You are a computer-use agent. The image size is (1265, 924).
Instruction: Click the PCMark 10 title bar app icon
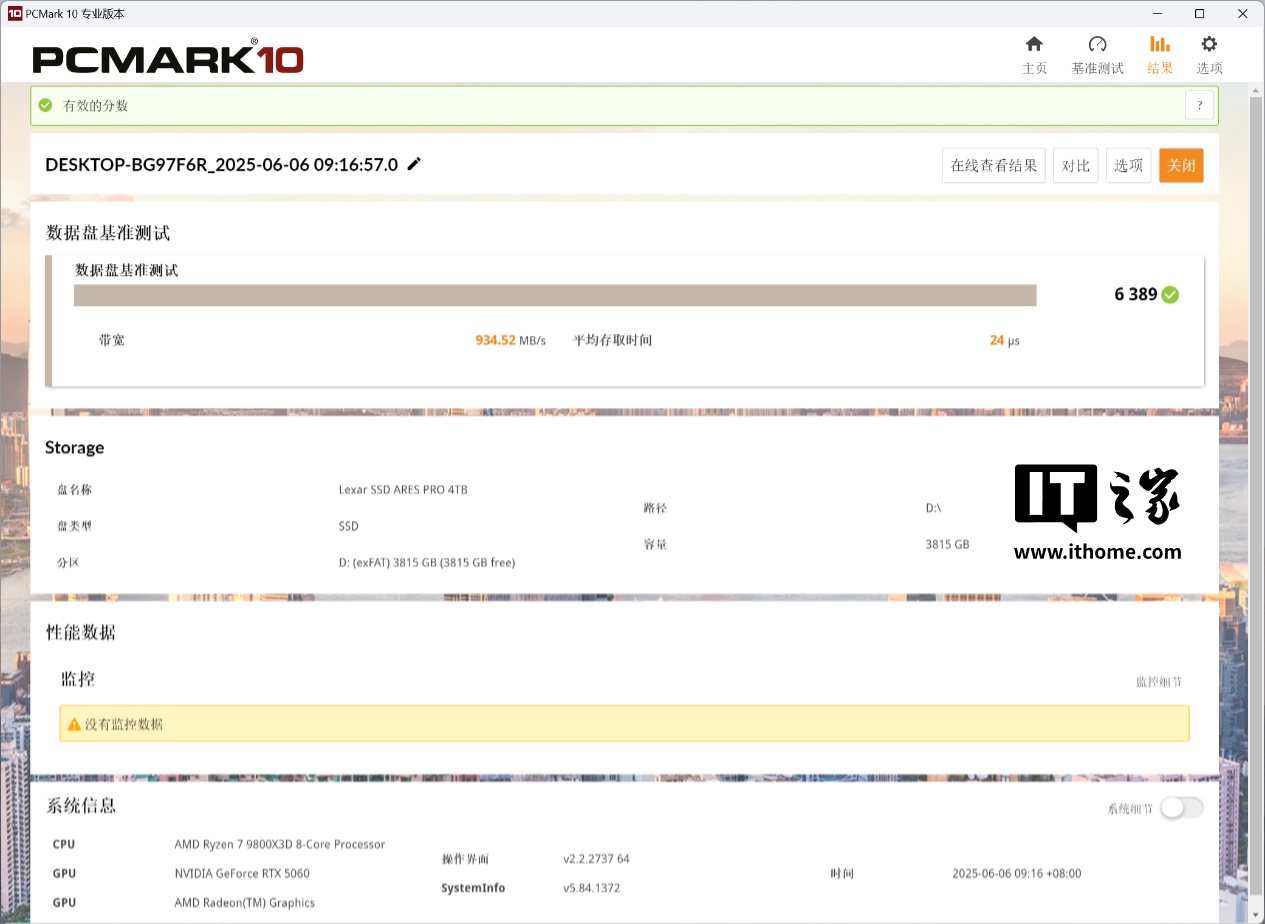pyautogui.click(x=14, y=14)
